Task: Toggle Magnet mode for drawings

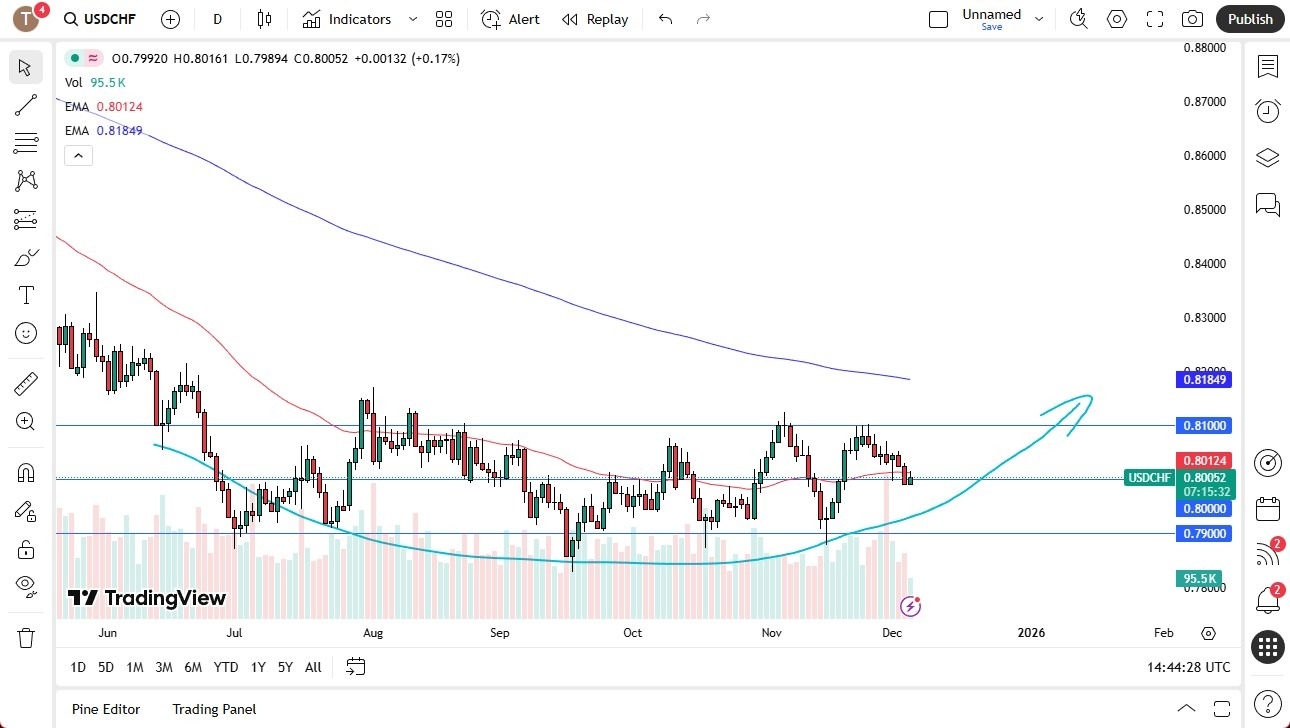Action: pos(26,471)
